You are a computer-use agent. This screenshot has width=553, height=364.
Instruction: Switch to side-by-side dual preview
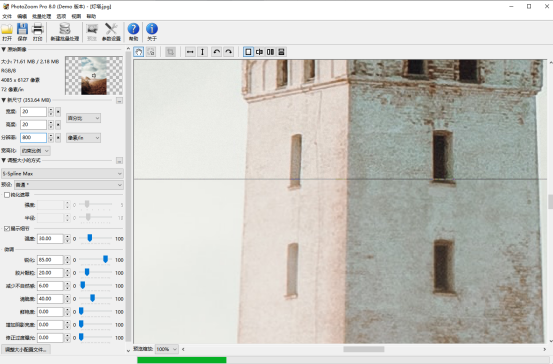tap(270, 52)
